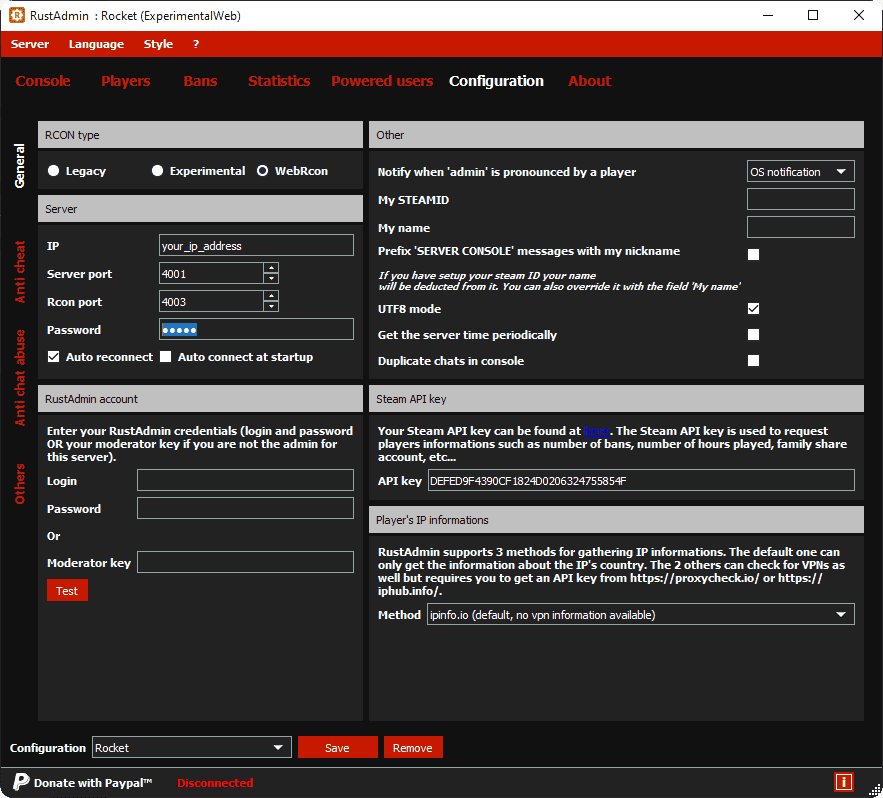Click the PayPal donate icon

[21, 782]
